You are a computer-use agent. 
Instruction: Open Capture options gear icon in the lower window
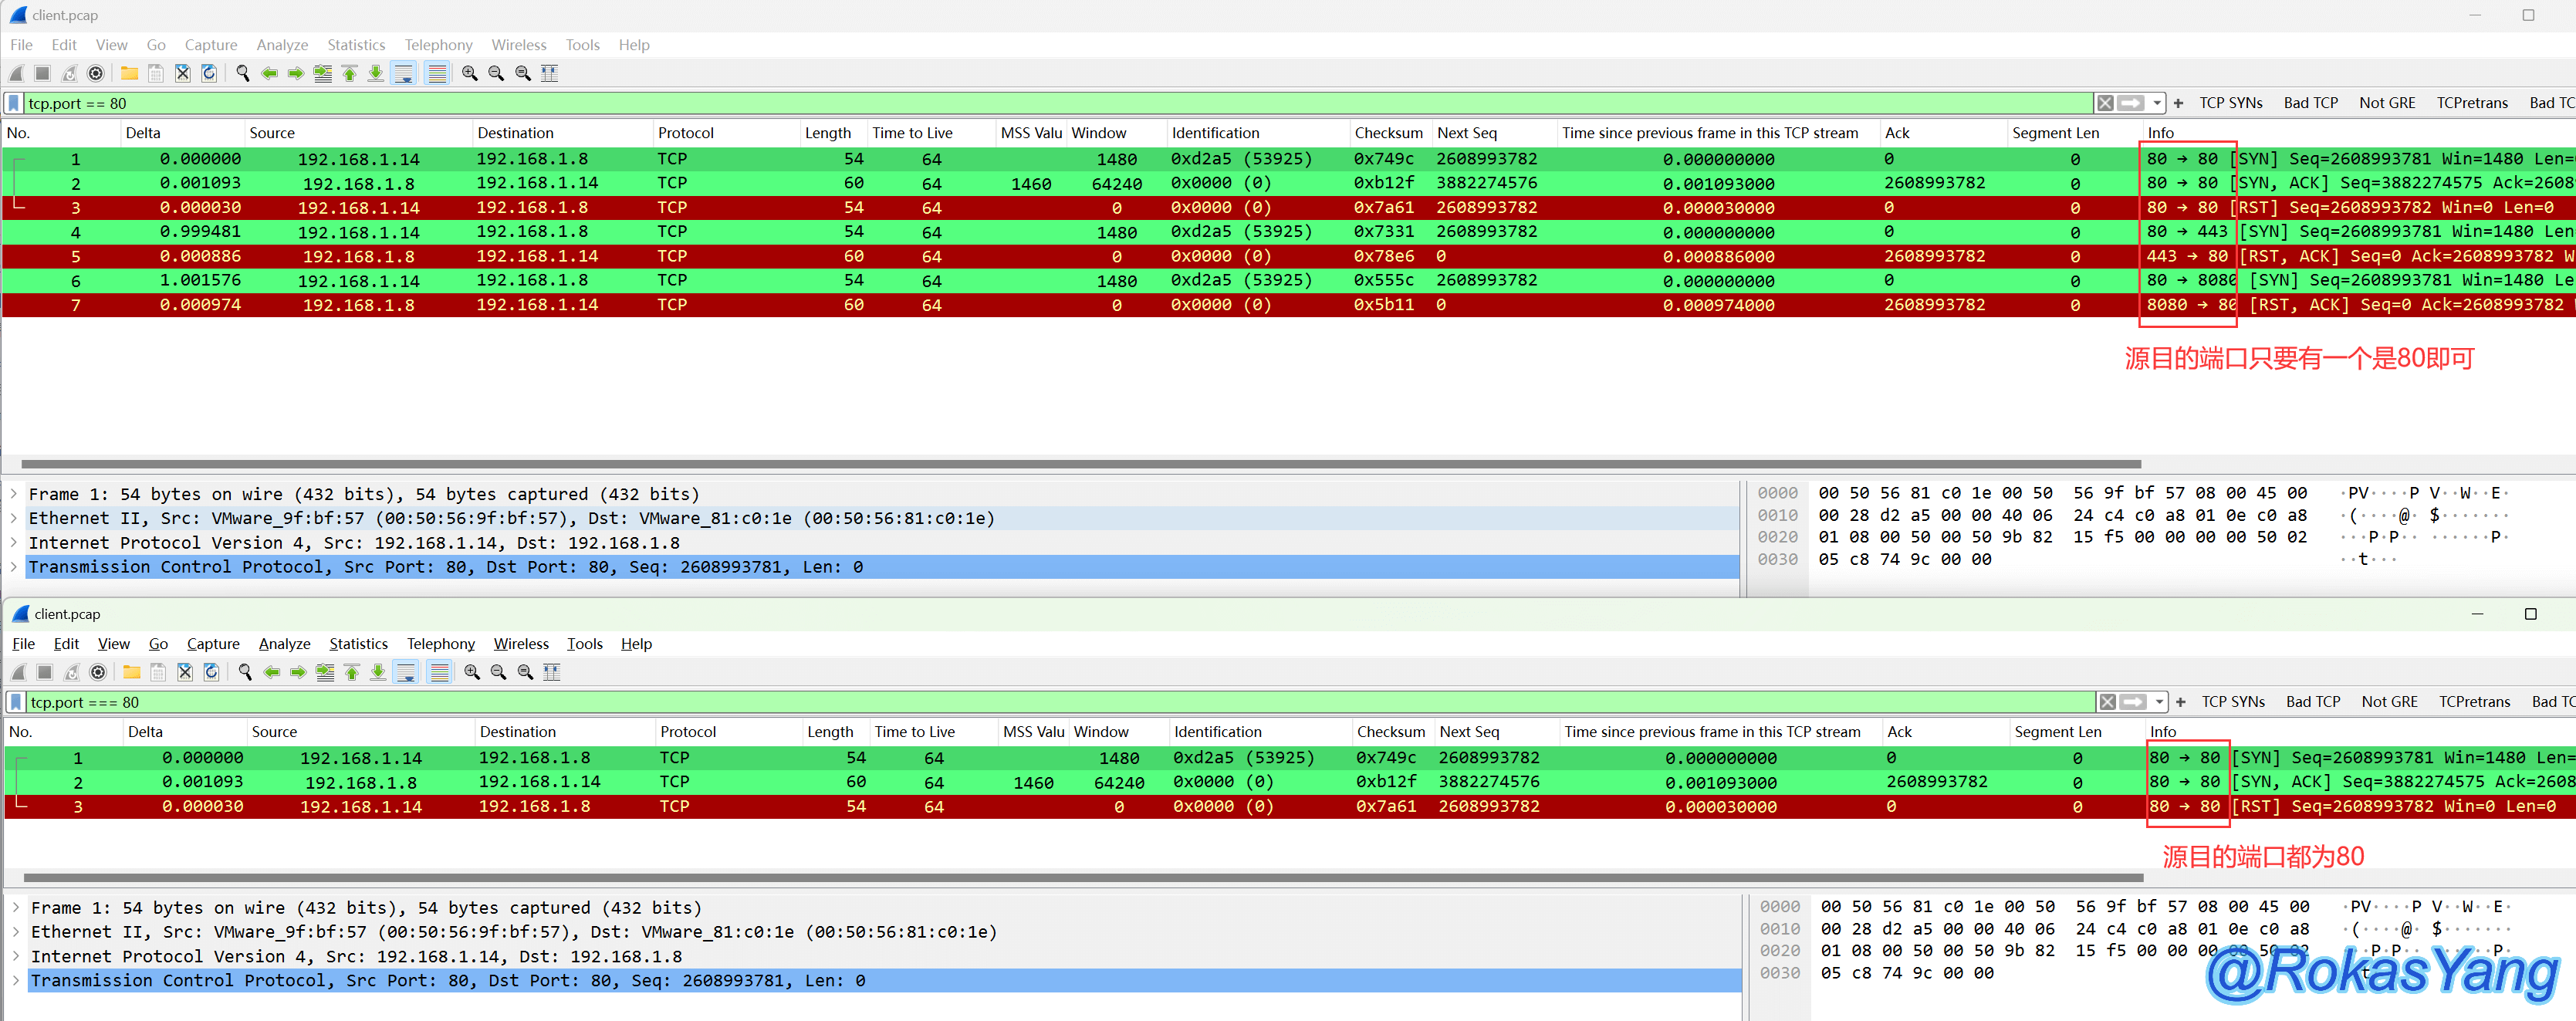[98, 672]
